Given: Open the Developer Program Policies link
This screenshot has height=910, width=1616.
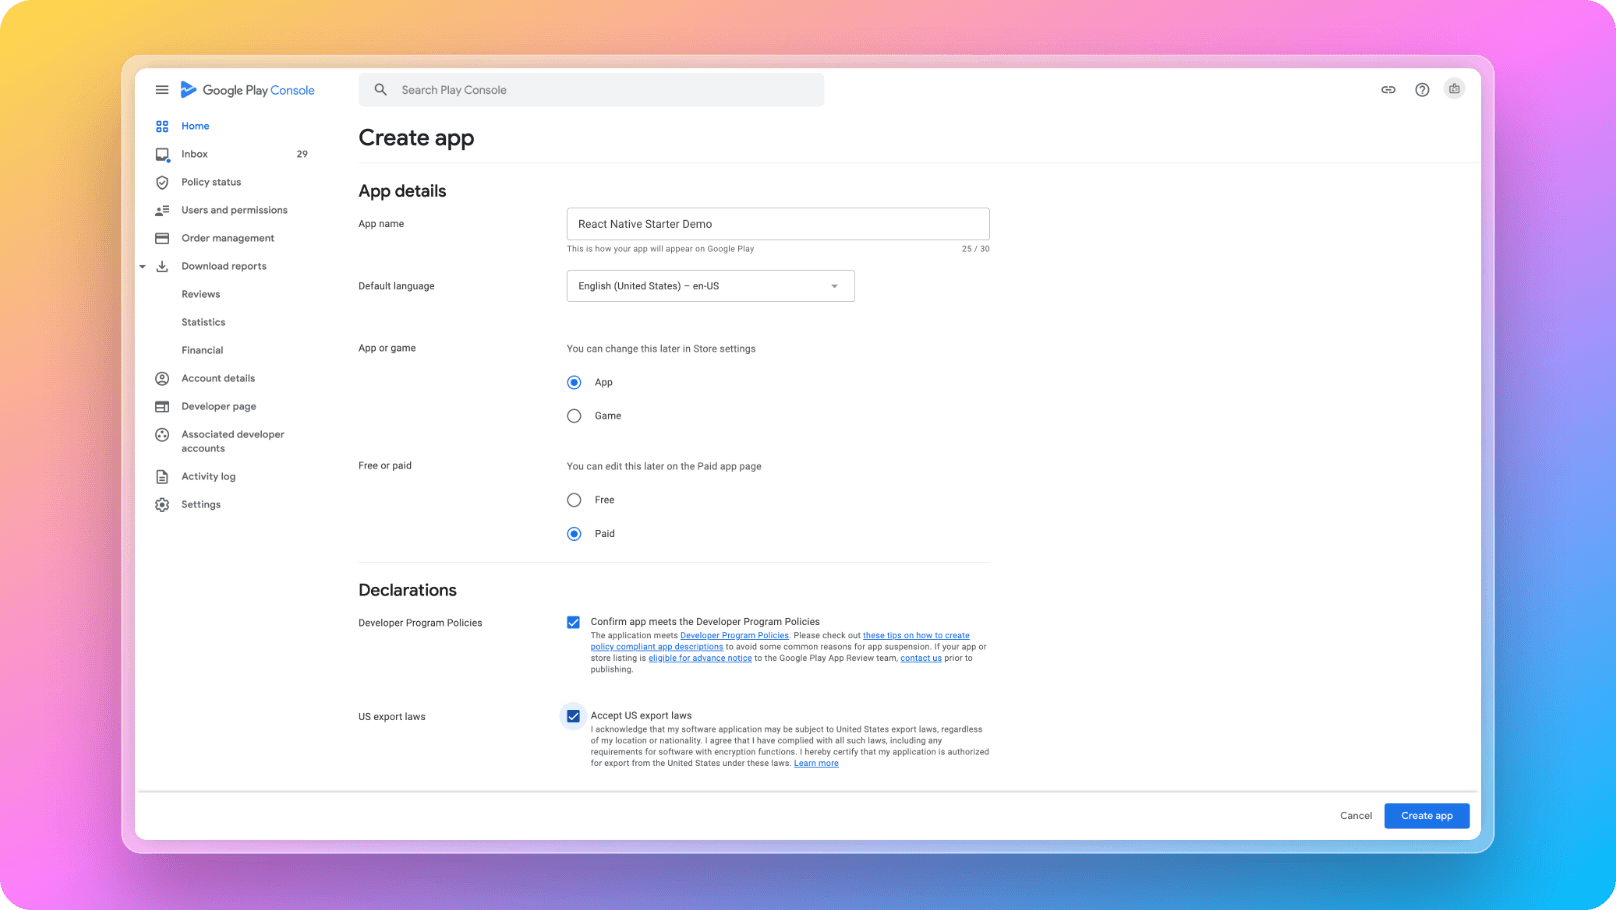Looking at the screenshot, I should pos(734,635).
